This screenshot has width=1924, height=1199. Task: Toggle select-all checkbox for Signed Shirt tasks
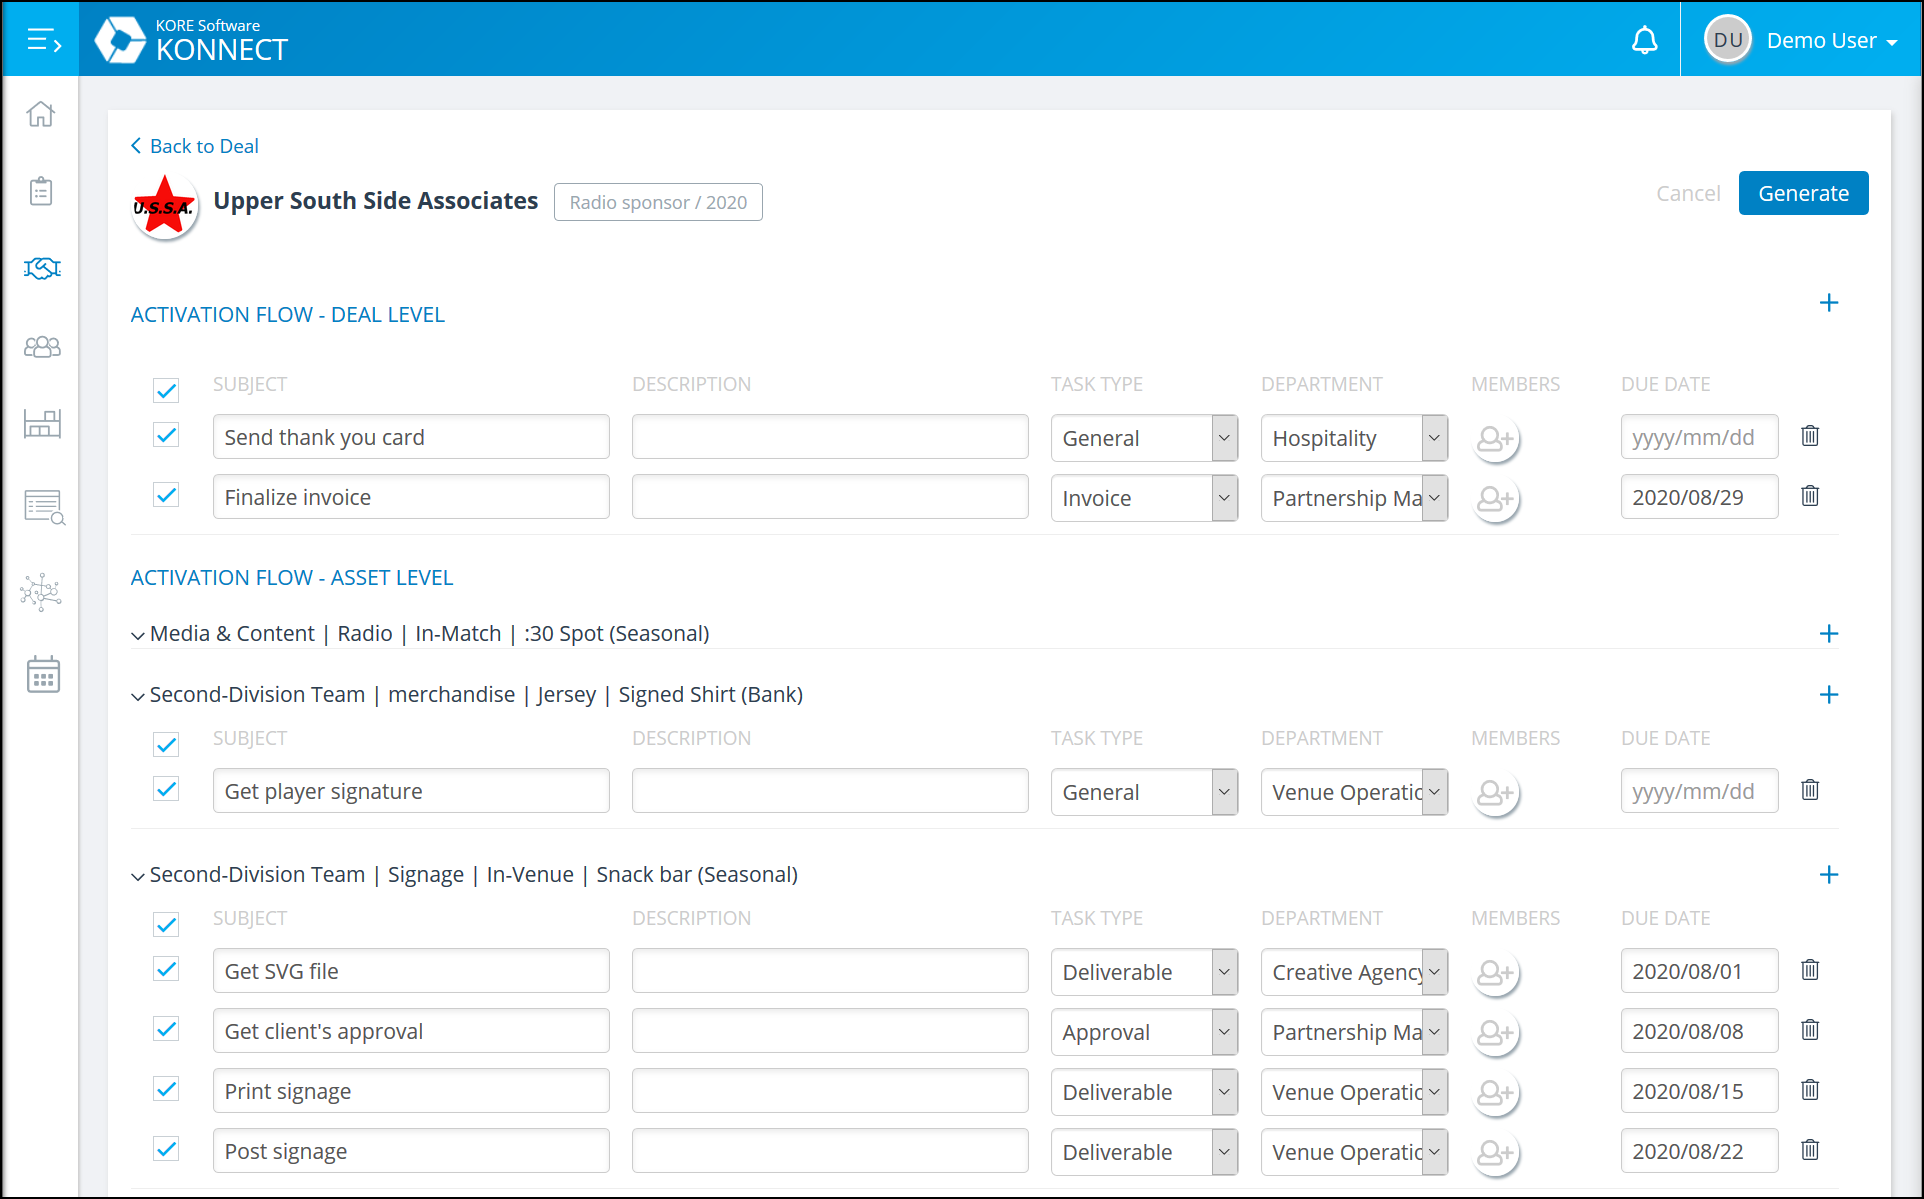166,744
